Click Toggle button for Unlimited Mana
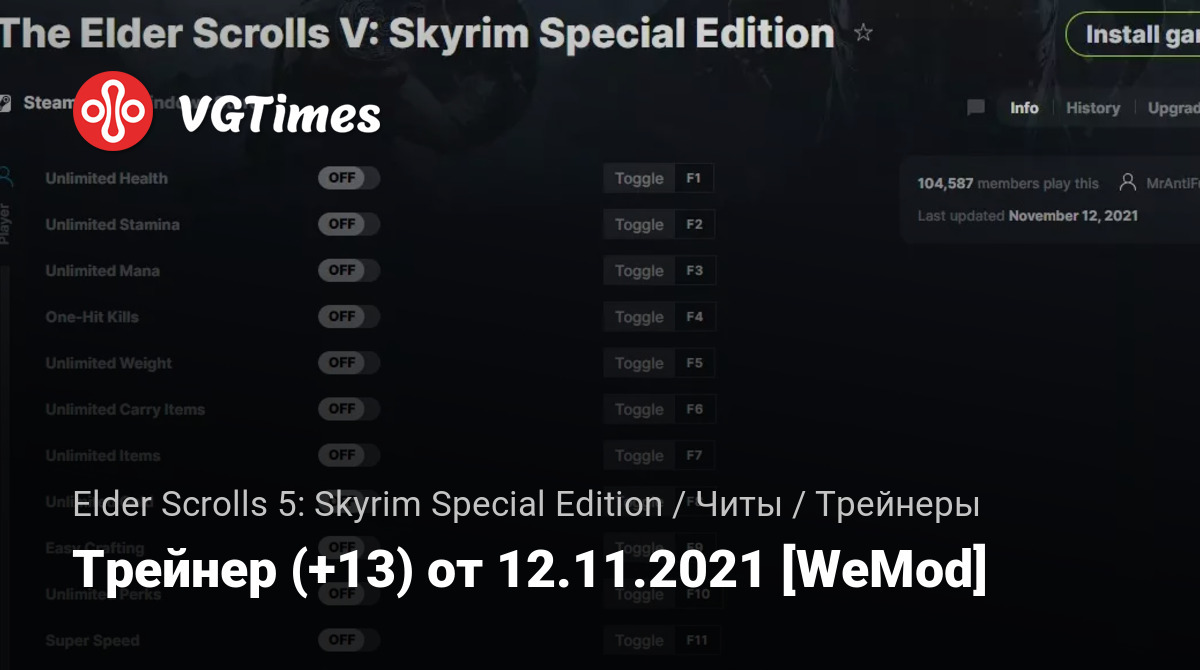This screenshot has height=670, width=1200. [639, 271]
